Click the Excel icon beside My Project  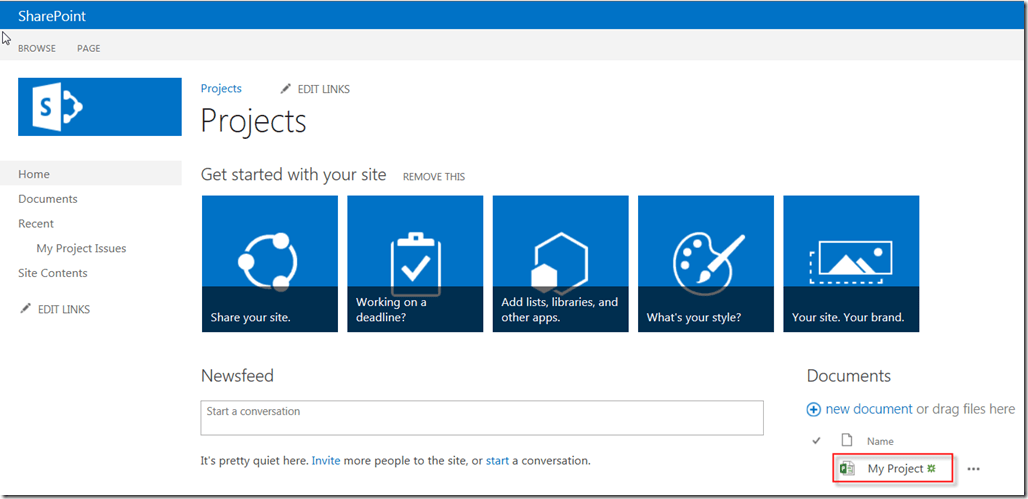pos(847,468)
